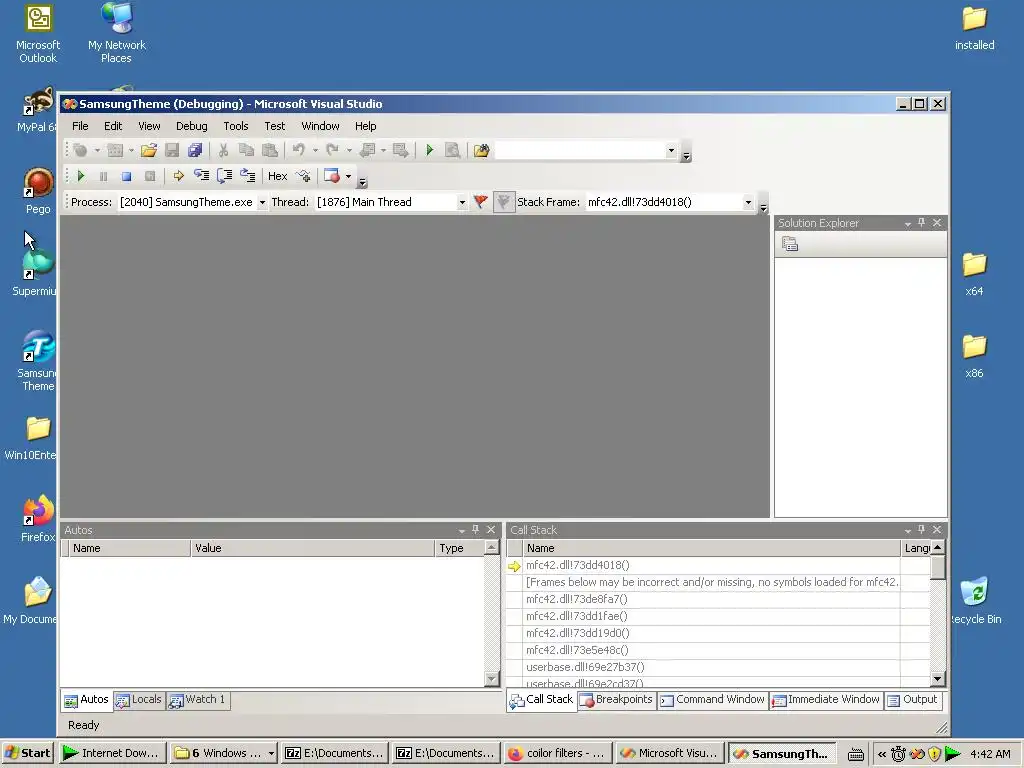Click the Call Stack Name column header
The width and height of the screenshot is (1024, 768).
pyautogui.click(x=711, y=549)
